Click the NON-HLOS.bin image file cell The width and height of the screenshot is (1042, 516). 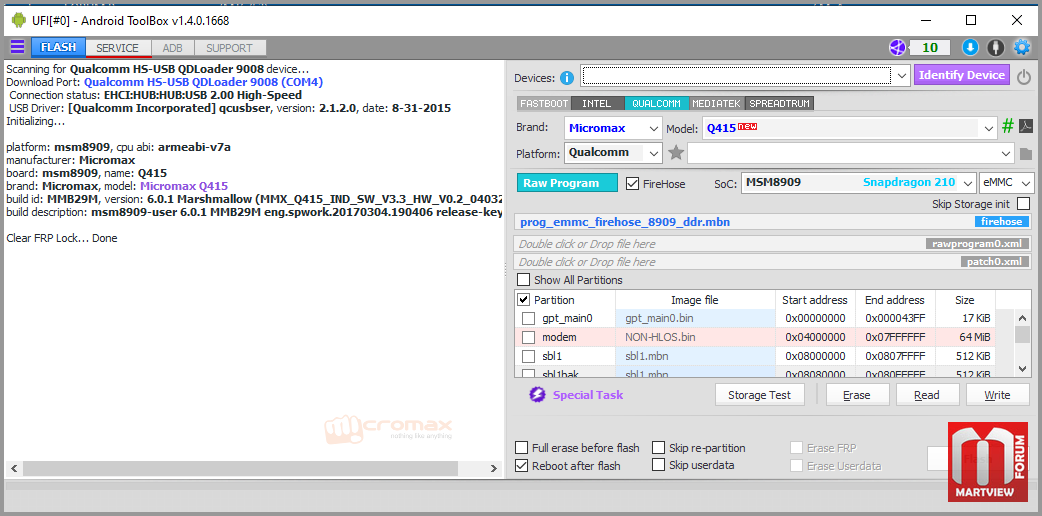pos(695,337)
